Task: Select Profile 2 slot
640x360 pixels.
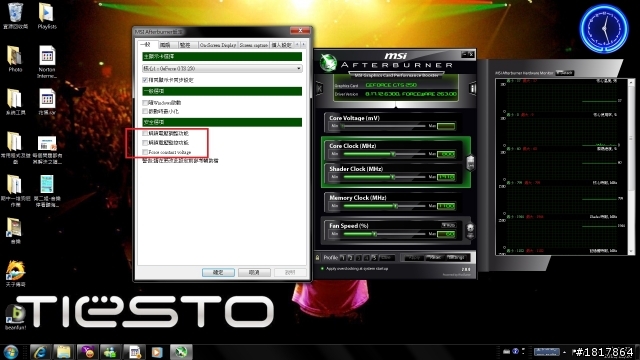Action: tap(351, 258)
